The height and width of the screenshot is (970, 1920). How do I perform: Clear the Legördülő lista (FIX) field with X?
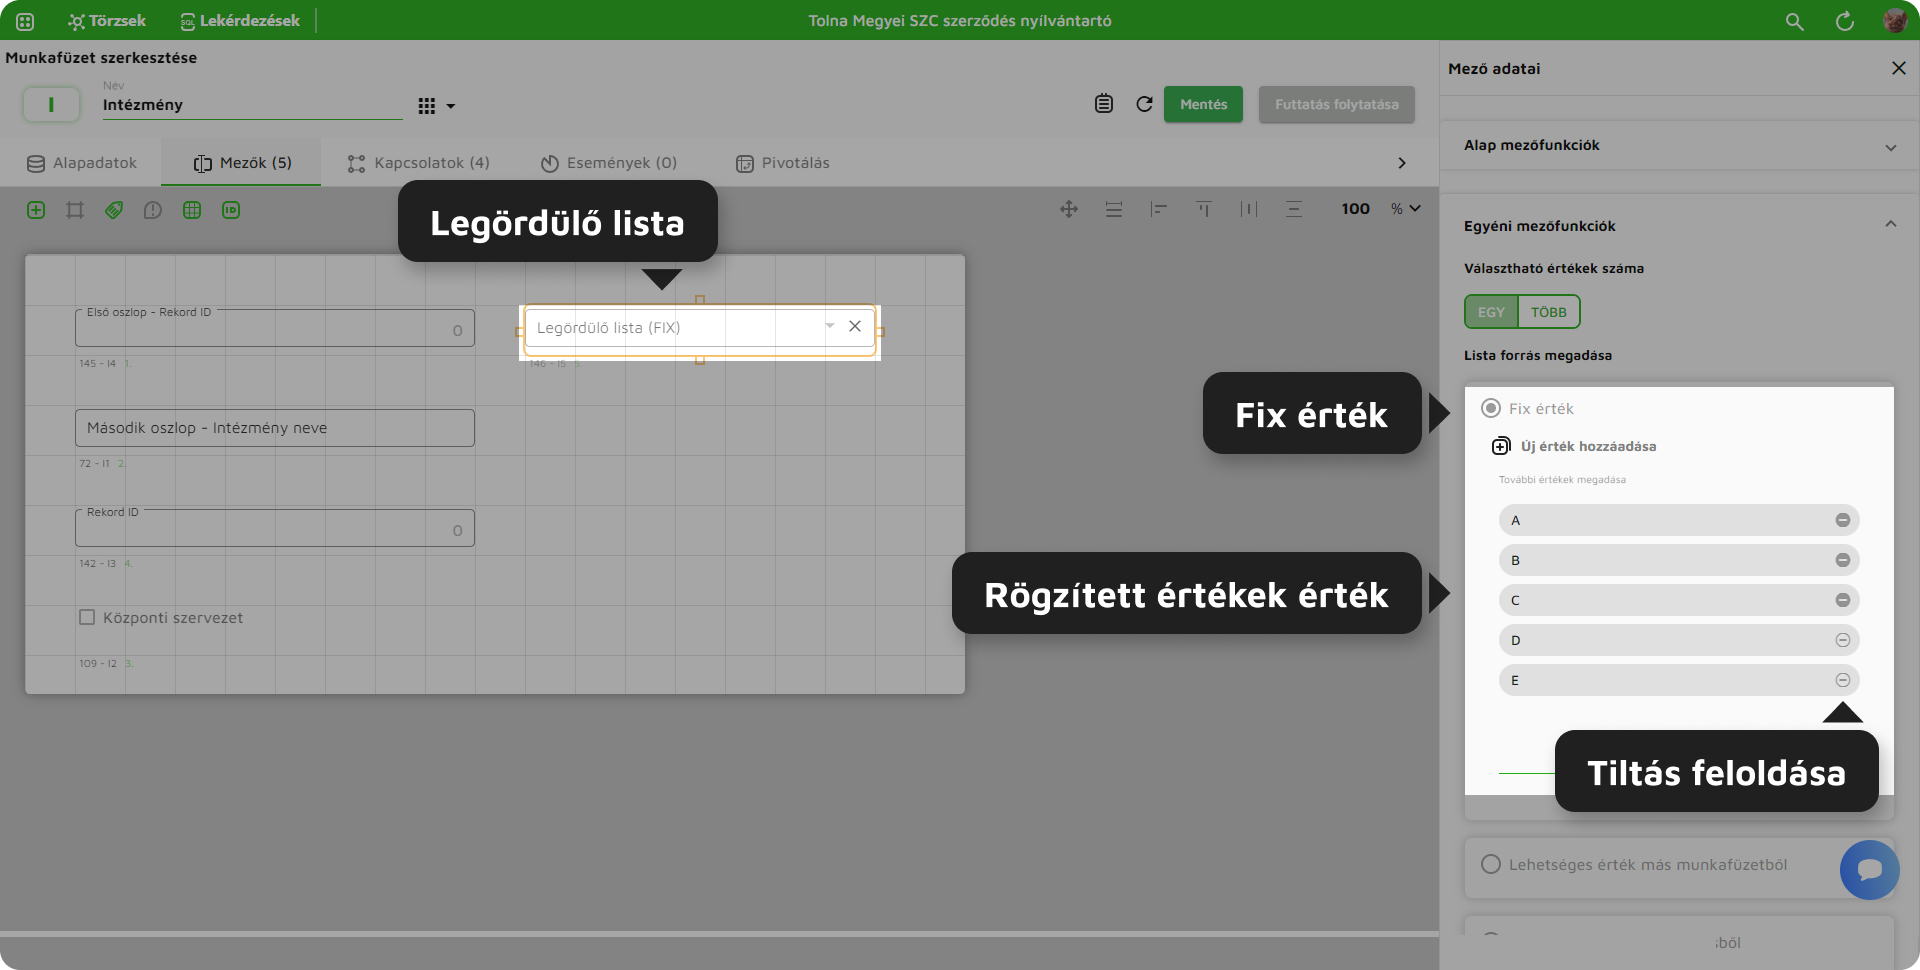[x=855, y=326]
